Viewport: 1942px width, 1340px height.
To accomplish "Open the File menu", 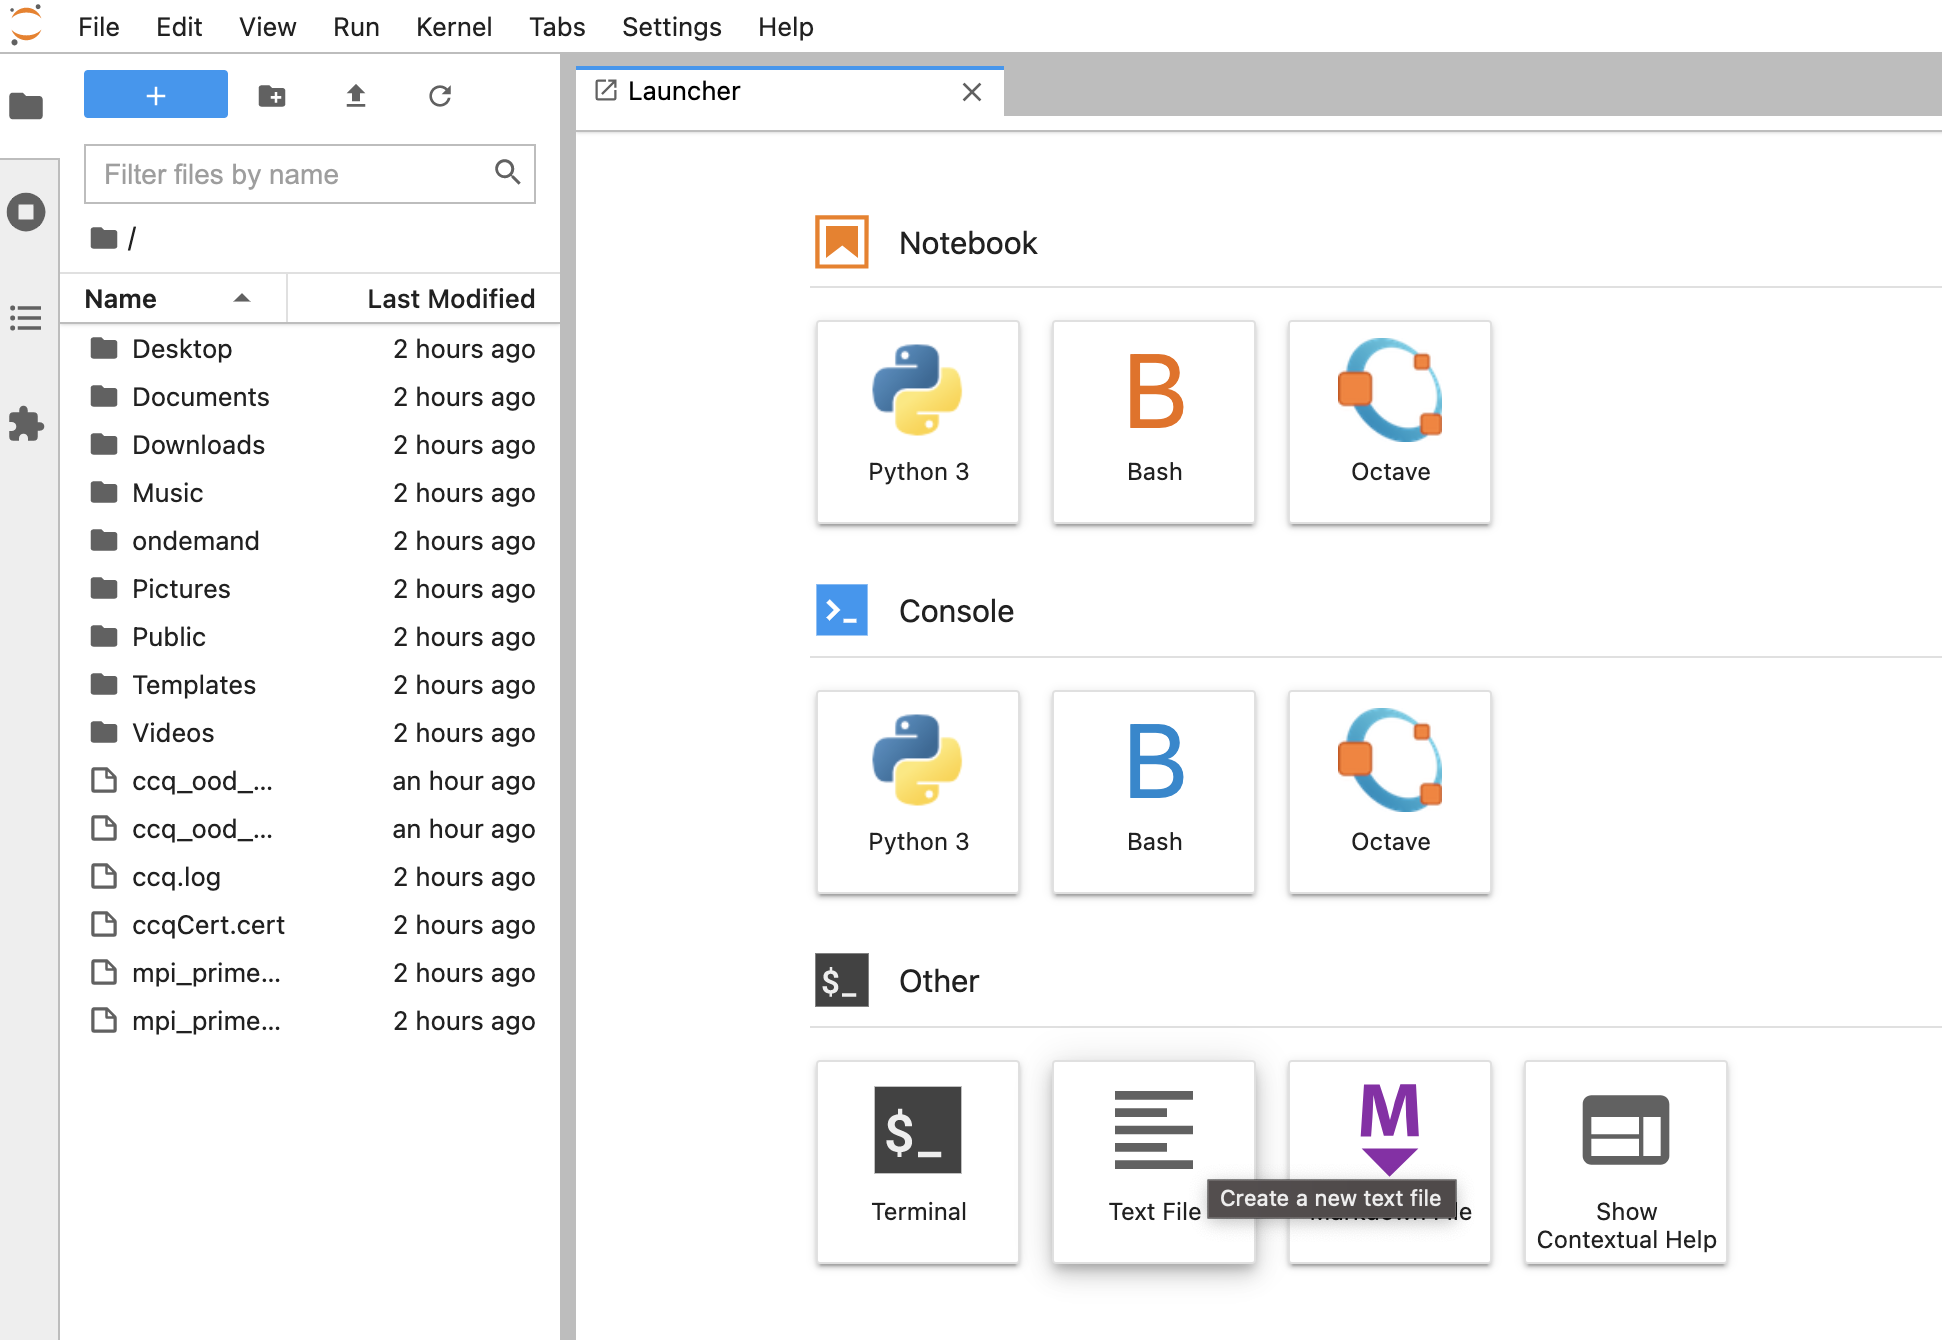I will tap(99, 27).
